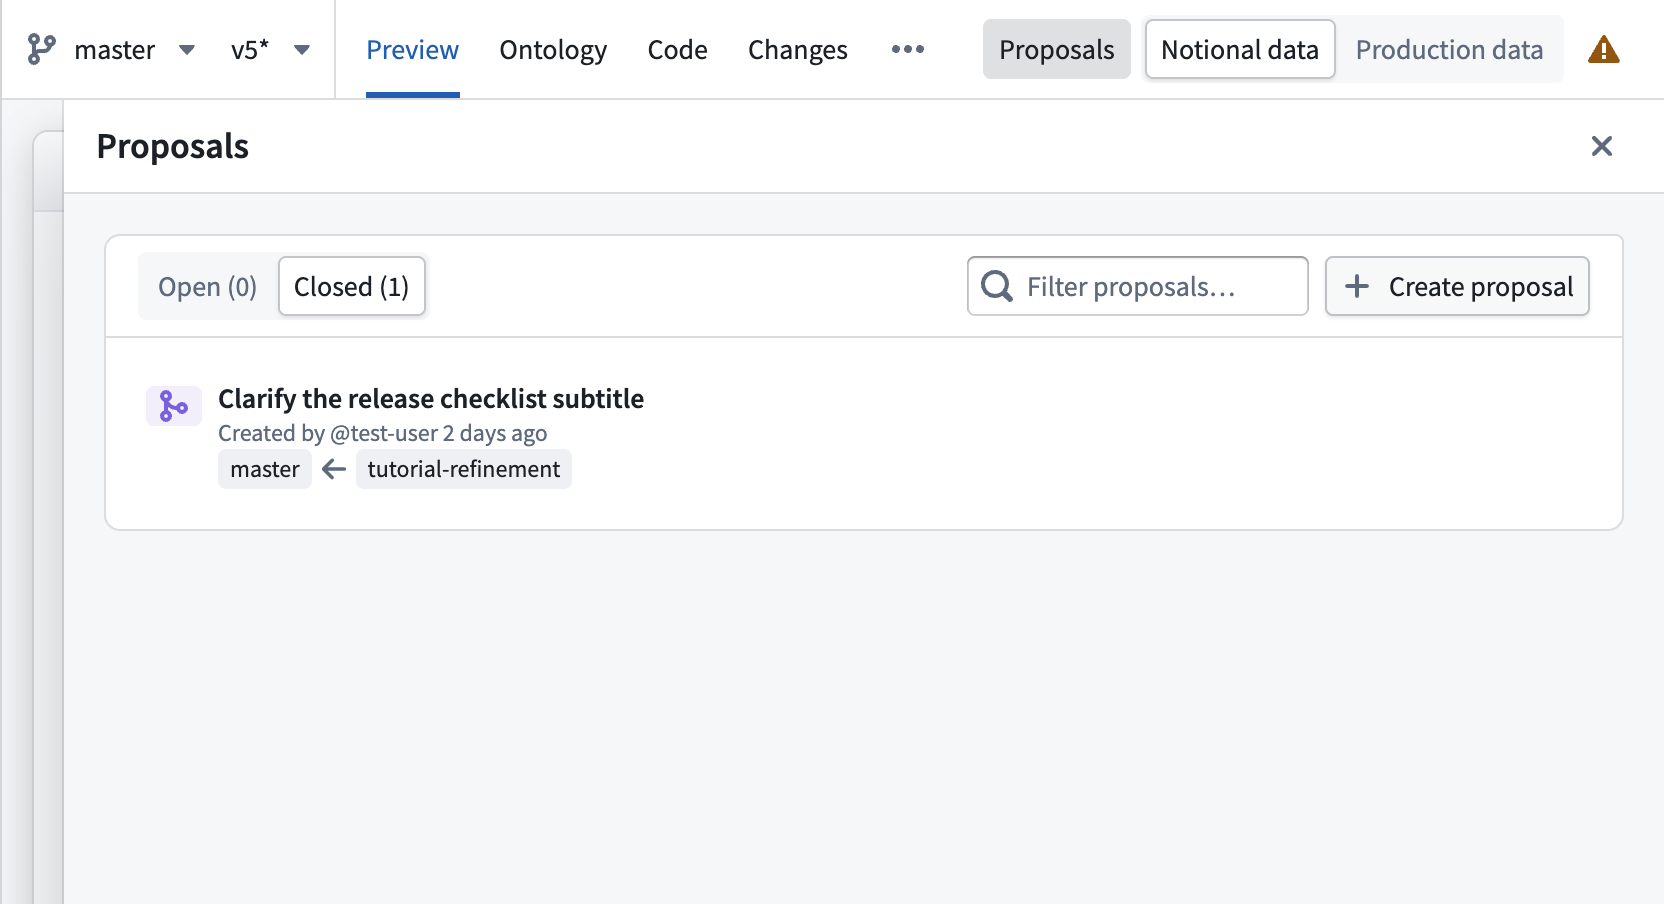Click the tutorial-refinement branch tag

[464, 469]
